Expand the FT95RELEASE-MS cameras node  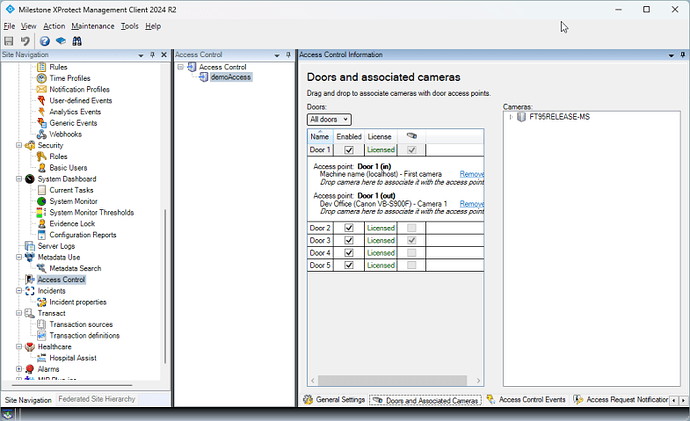point(511,117)
